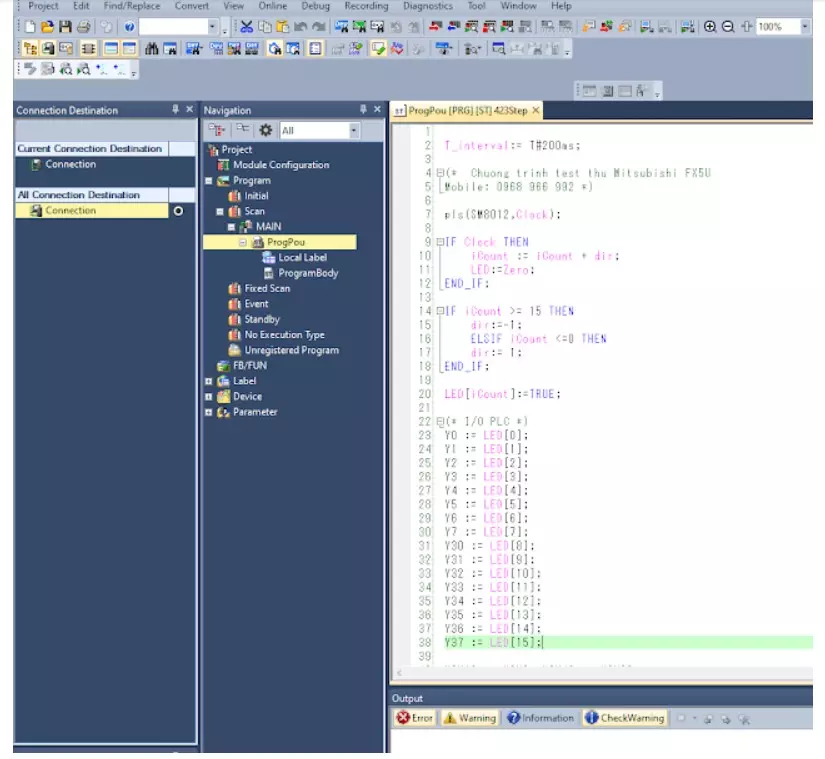The width and height of the screenshot is (825, 759).
Task: Click the Save project icon
Action: 64,27
